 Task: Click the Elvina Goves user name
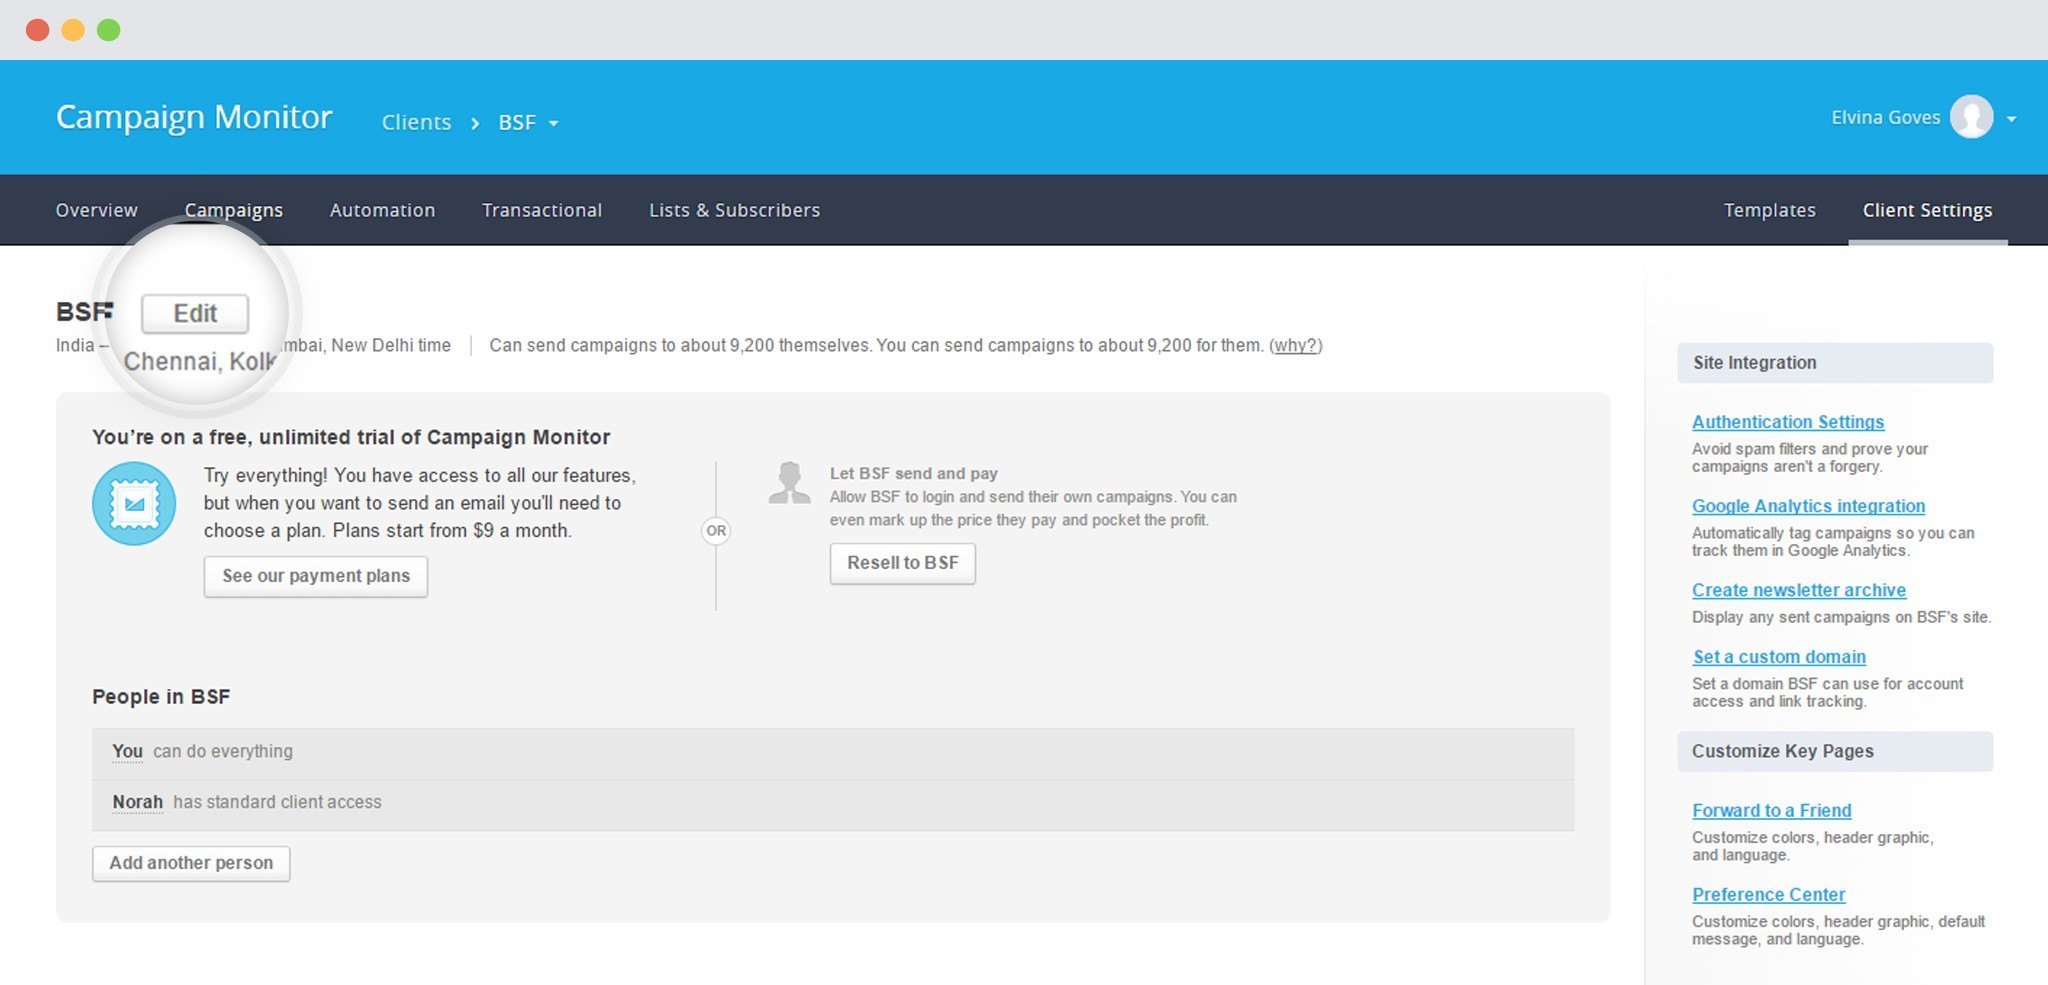pyautogui.click(x=1886, y=118)
